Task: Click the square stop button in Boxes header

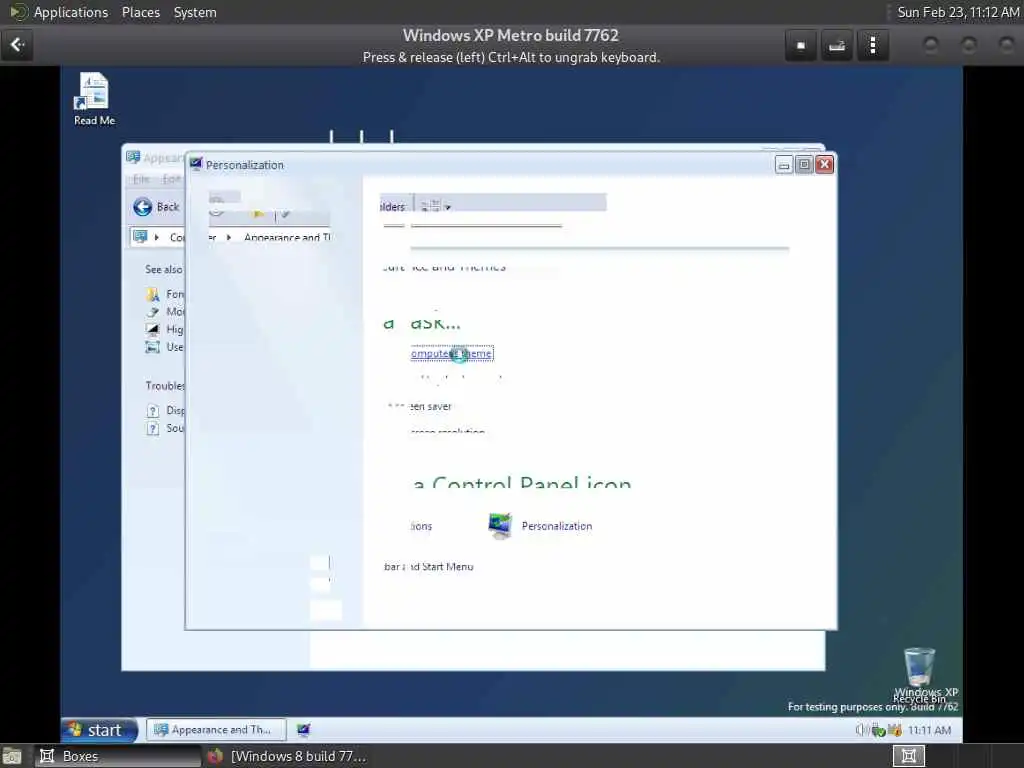Action: pyautogui.click(x=801, y=46)
